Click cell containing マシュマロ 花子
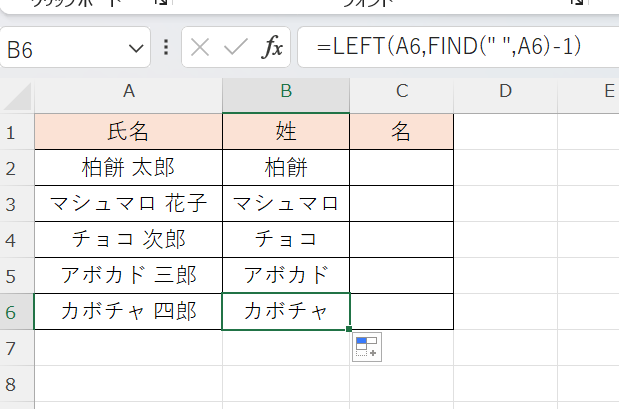This screenshot has height=409, width=619. coord(128,204)
